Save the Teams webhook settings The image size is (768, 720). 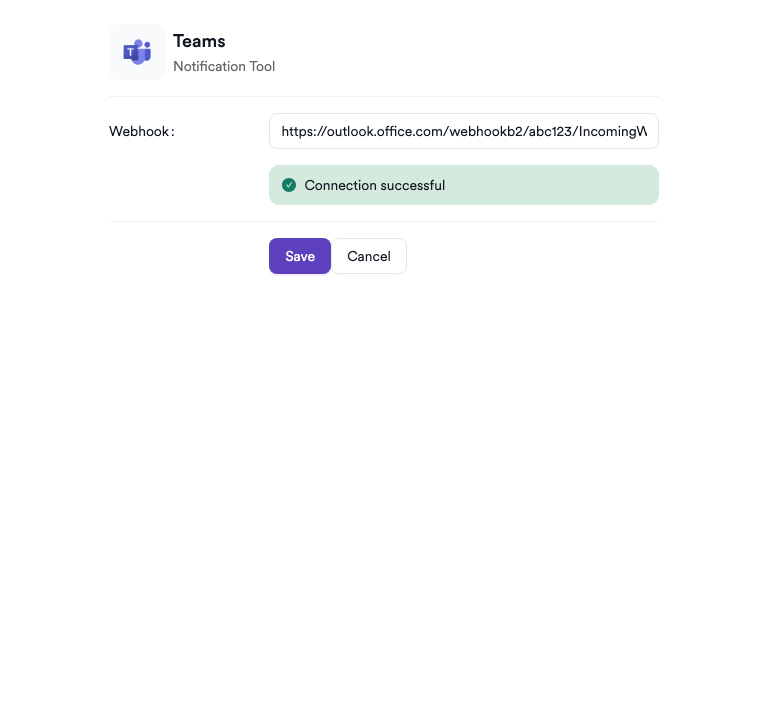pyautogui.click(x=299, y=256)
